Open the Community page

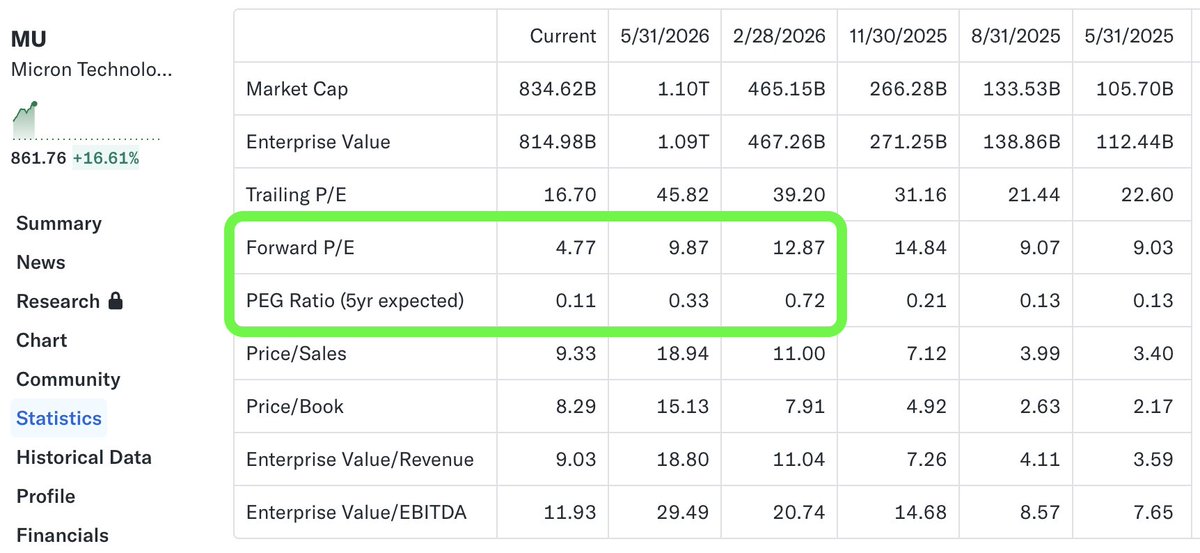68,379
